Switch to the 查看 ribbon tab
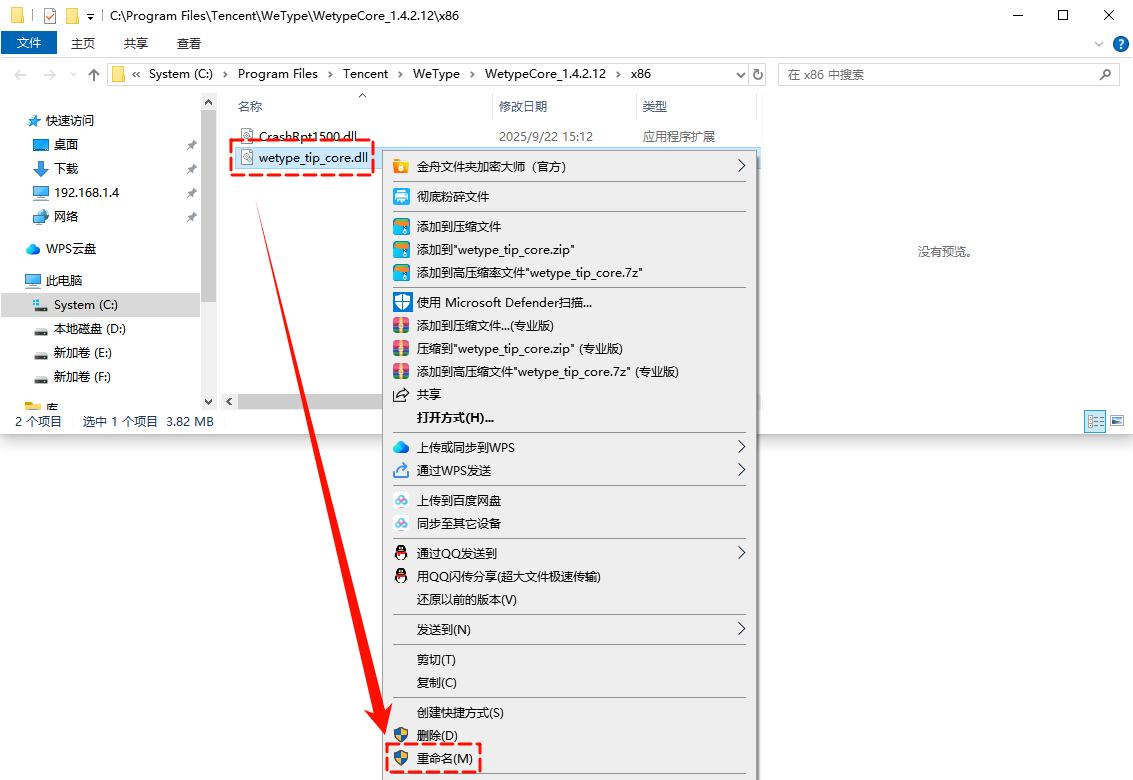Screen dimensions: 1133x780 coord(189,43)
